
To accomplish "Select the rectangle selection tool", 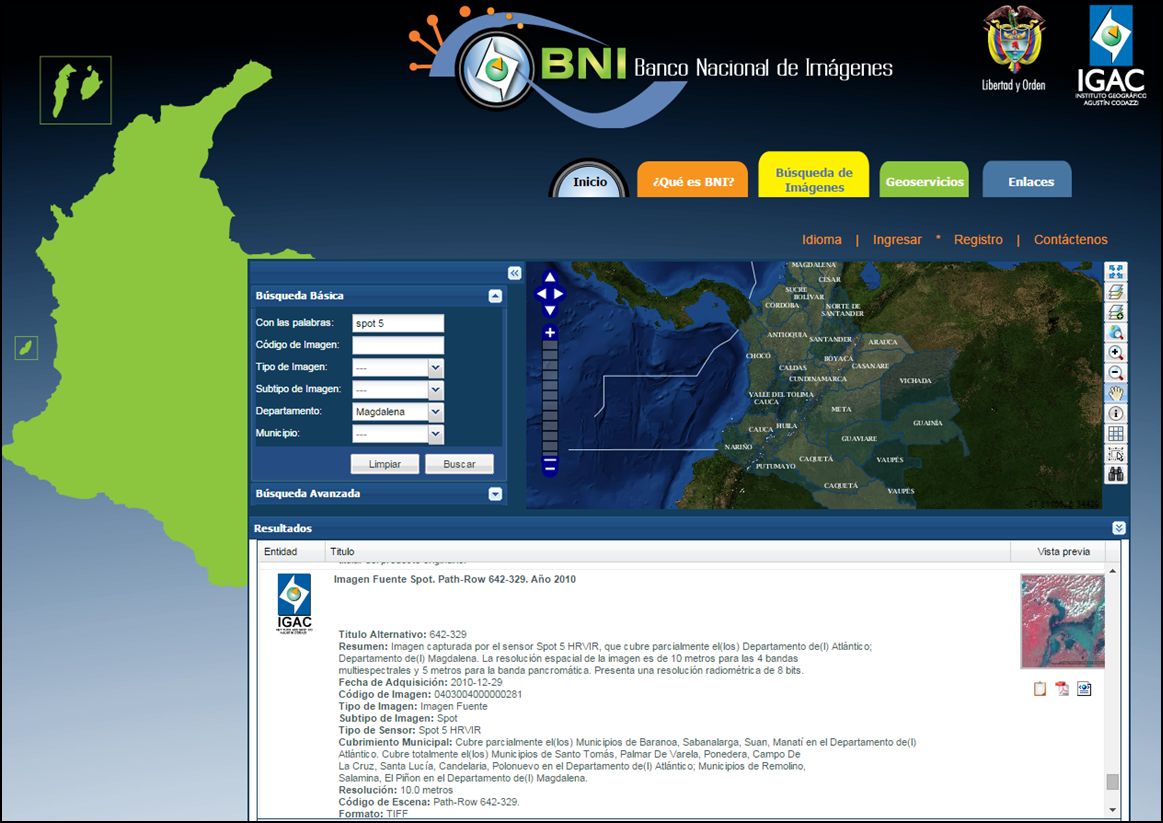I will pos(1116,454).
